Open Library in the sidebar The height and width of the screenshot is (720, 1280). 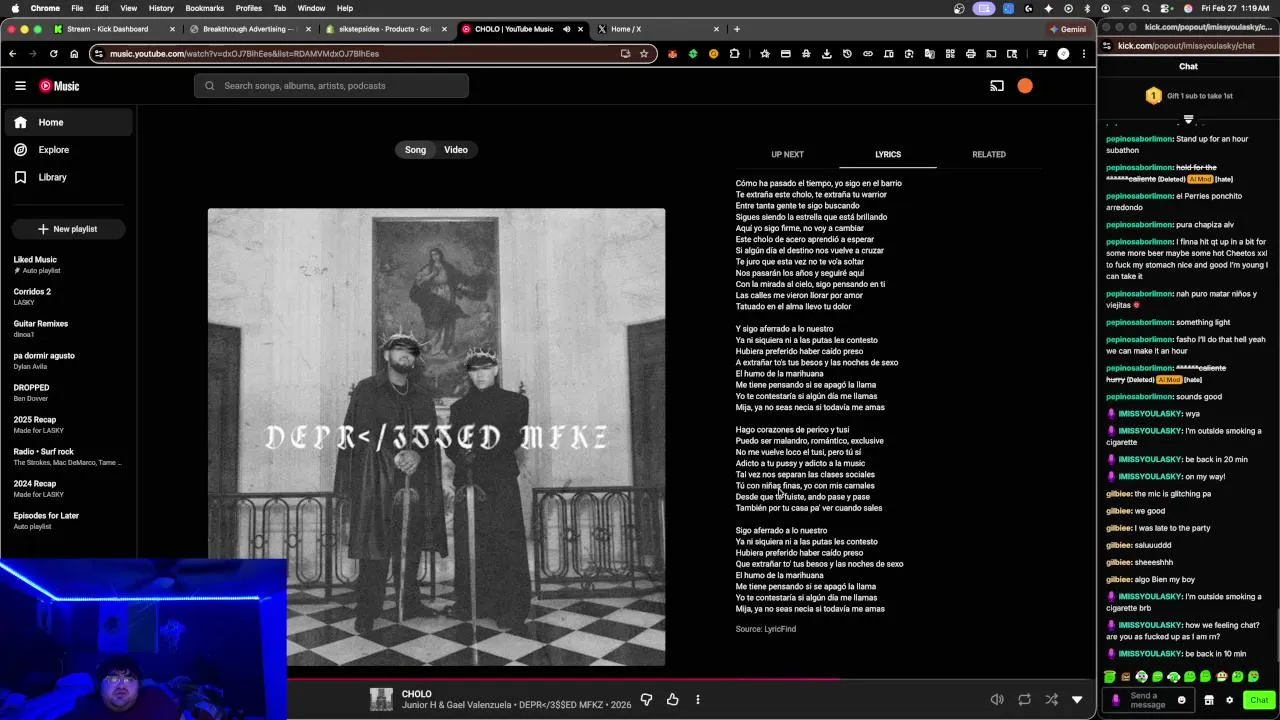(69, 177)
